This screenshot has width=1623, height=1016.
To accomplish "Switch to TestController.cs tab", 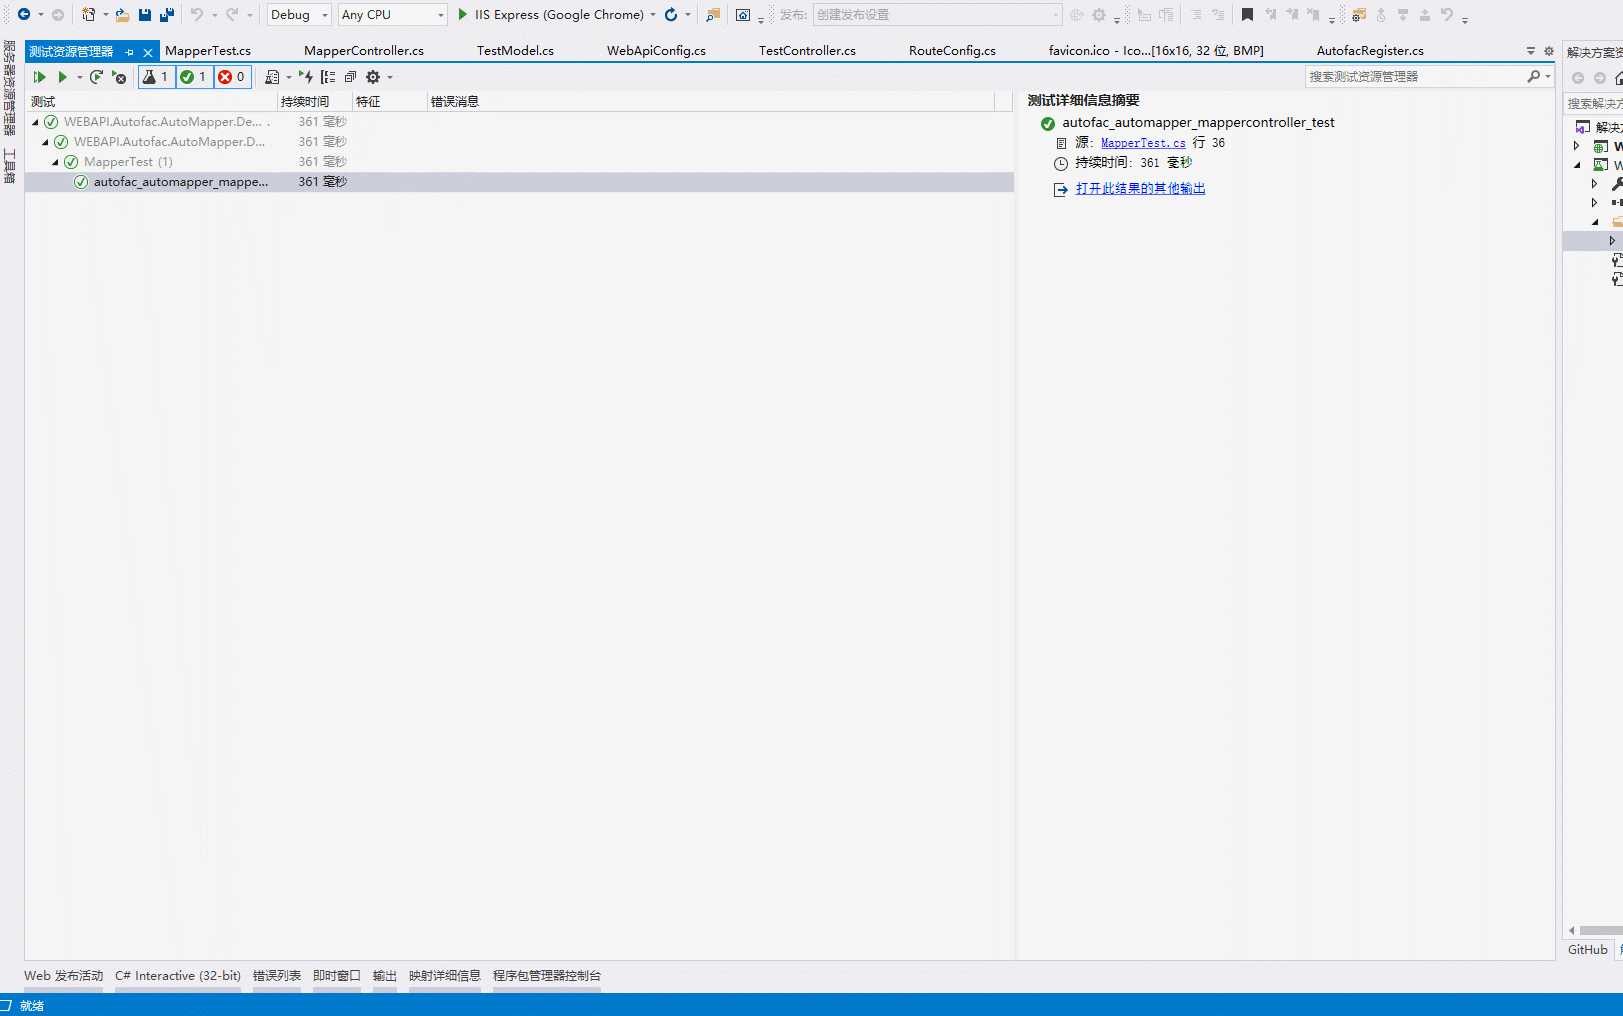I will (807, 51).
